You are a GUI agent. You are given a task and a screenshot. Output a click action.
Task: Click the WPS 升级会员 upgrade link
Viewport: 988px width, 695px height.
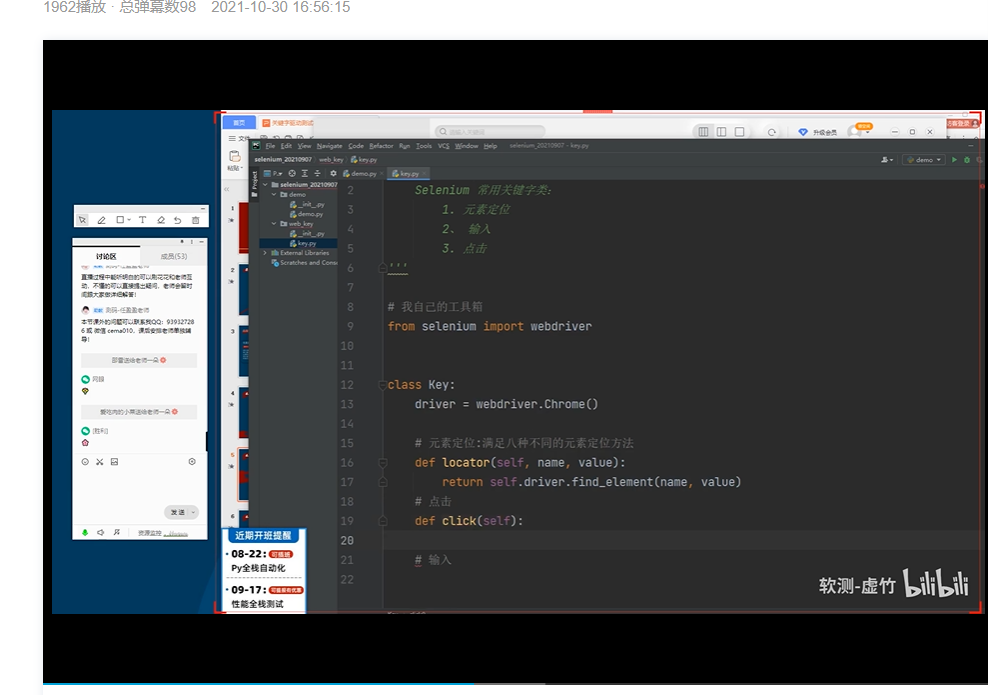point(818,132)
